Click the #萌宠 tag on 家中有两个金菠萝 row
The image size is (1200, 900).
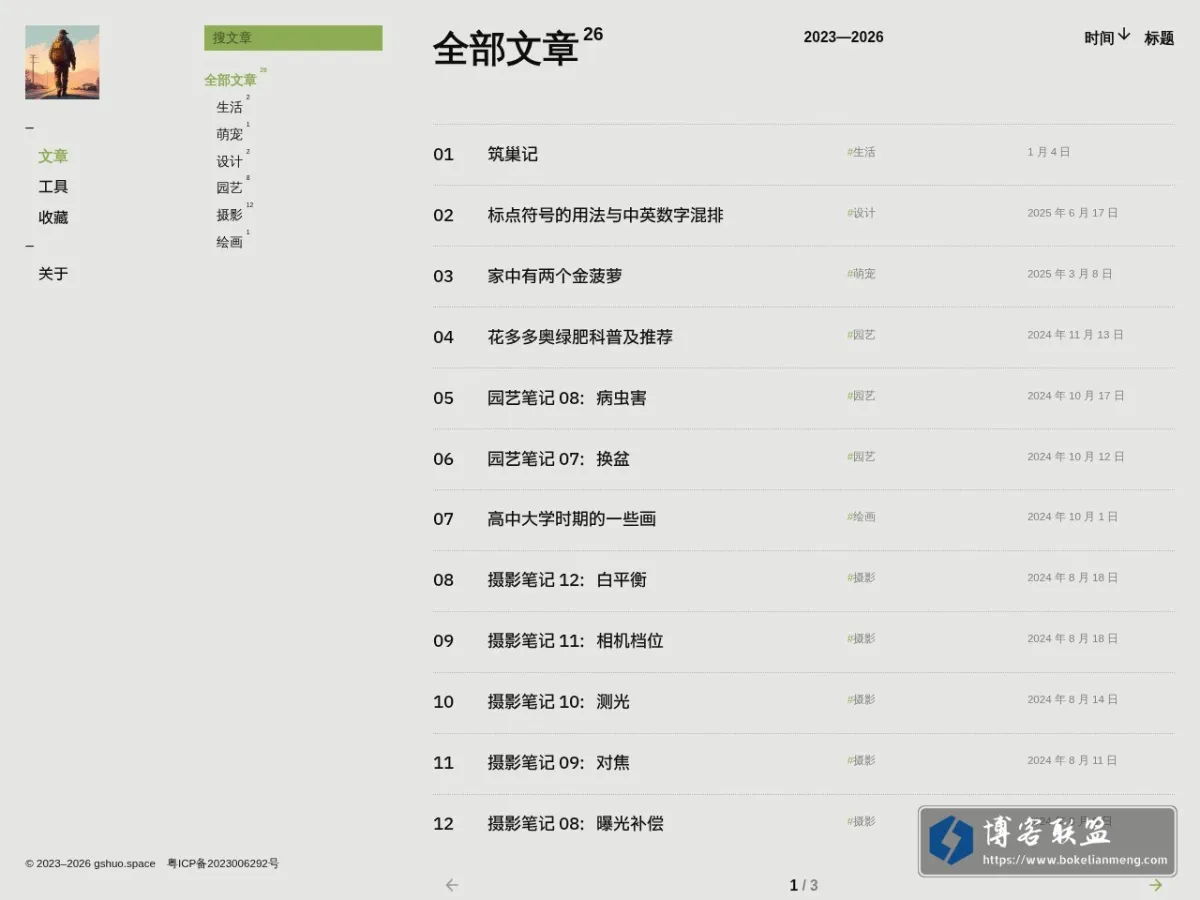[x=861, y=274]
